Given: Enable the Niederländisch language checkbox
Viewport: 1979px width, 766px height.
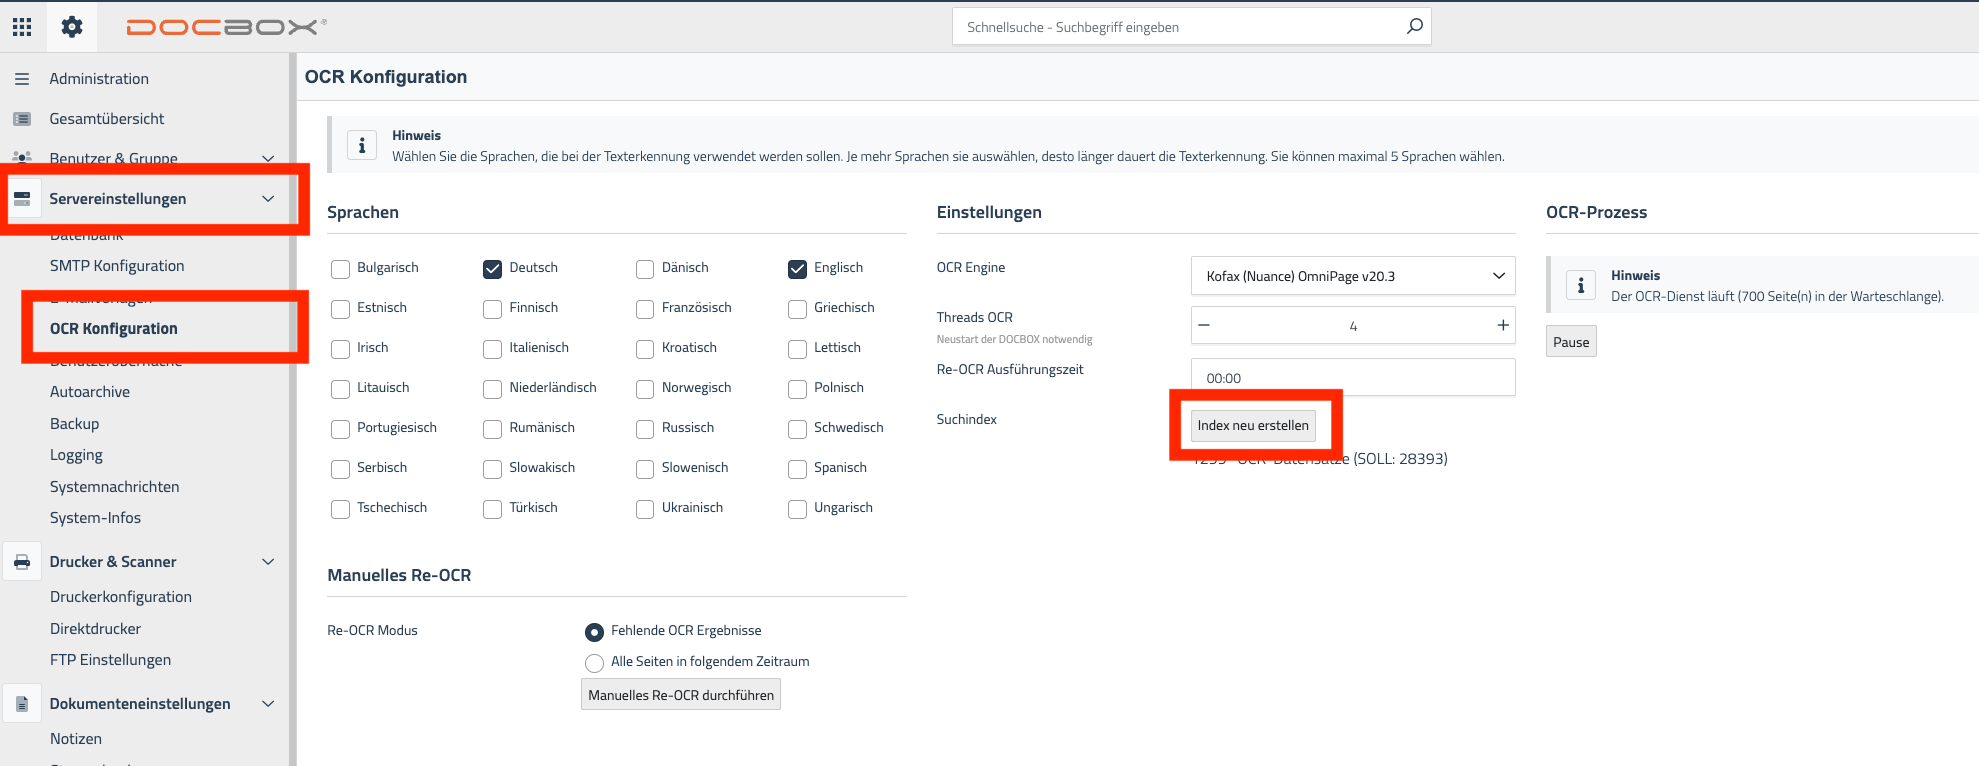Looking at the screenshot, I should point(492,389).
